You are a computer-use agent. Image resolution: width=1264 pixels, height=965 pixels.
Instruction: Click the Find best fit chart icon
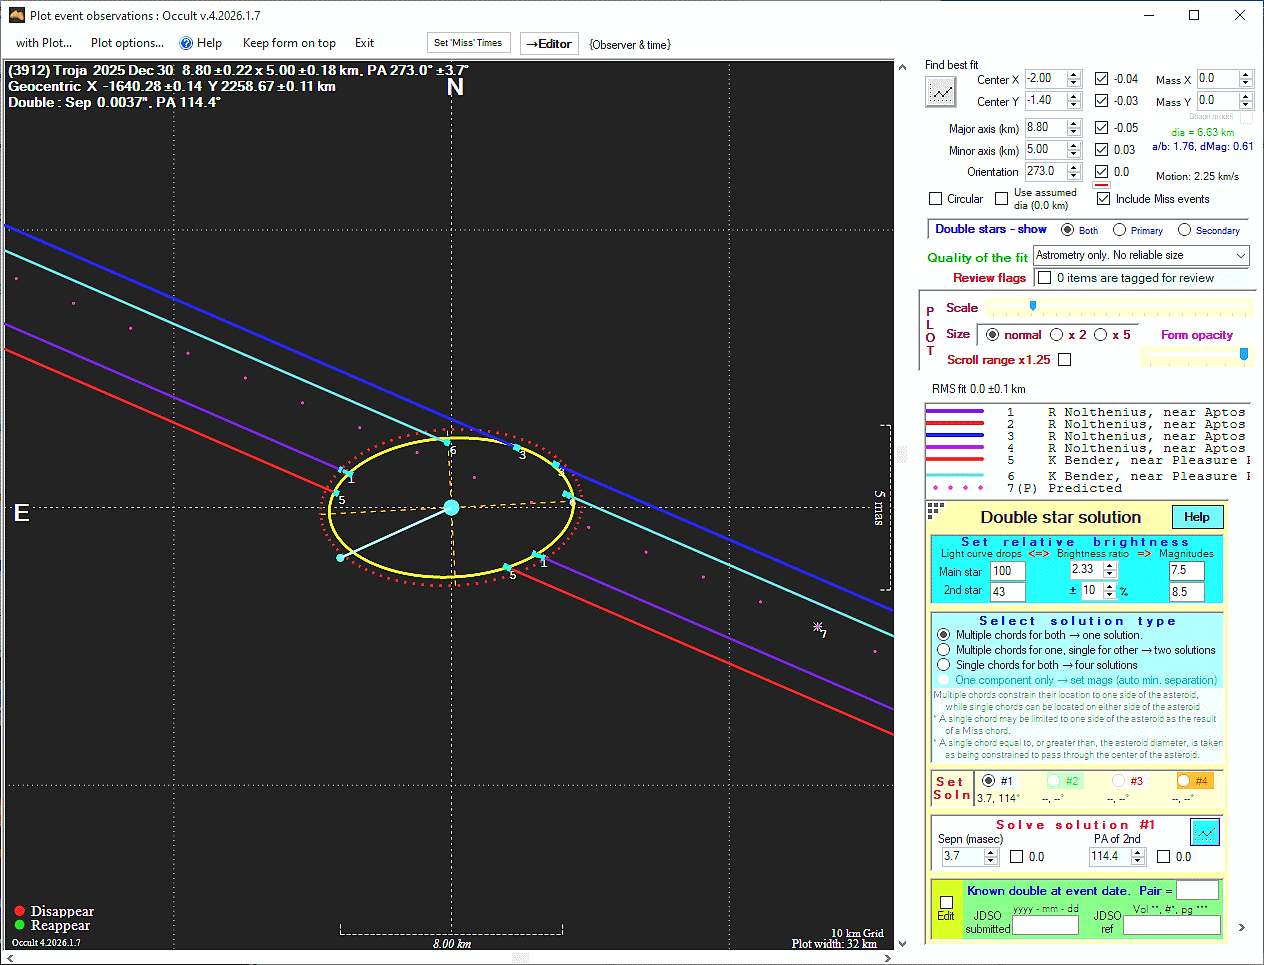tap(940, 92)
